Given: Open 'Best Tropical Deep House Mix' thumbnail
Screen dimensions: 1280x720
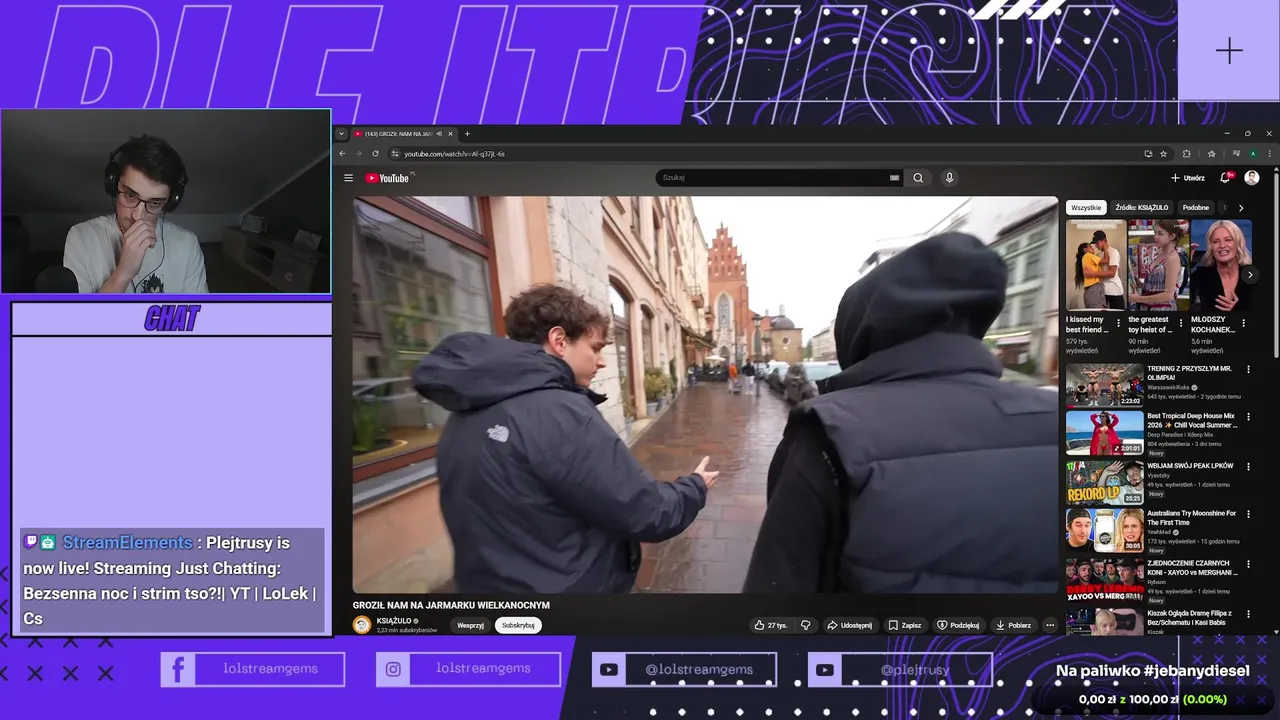Looking at the screenshot, I should point(1105,433).
